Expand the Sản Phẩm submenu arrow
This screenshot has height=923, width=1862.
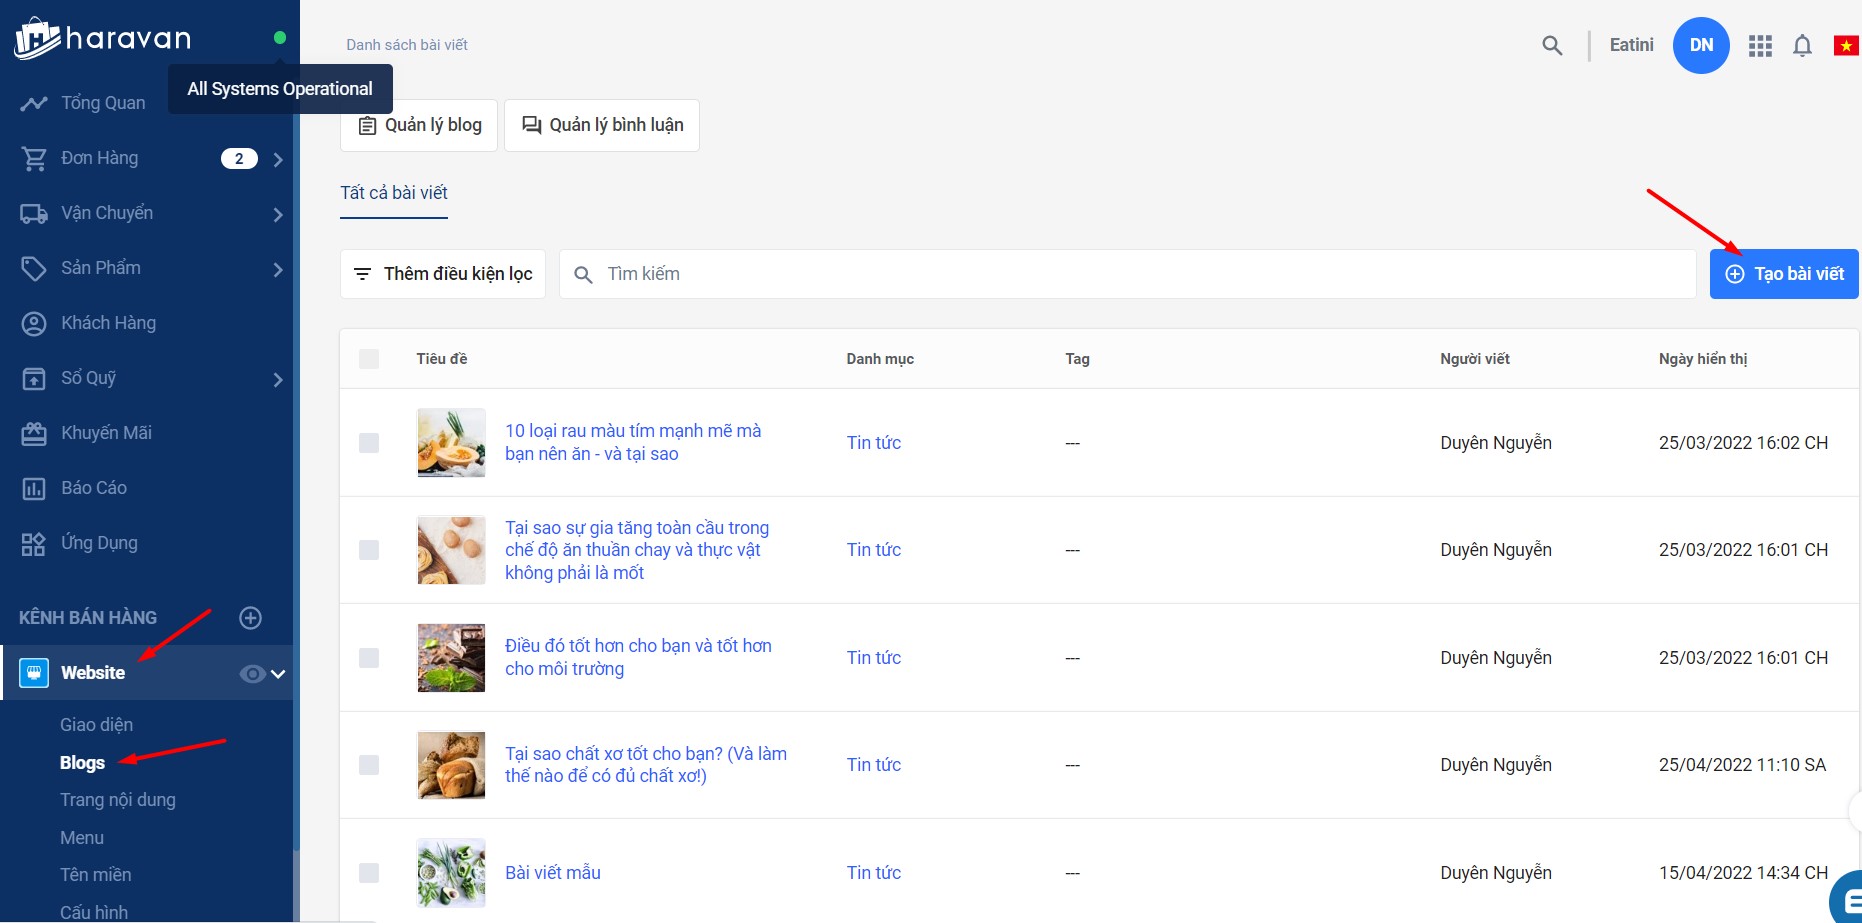coord(278,269)
